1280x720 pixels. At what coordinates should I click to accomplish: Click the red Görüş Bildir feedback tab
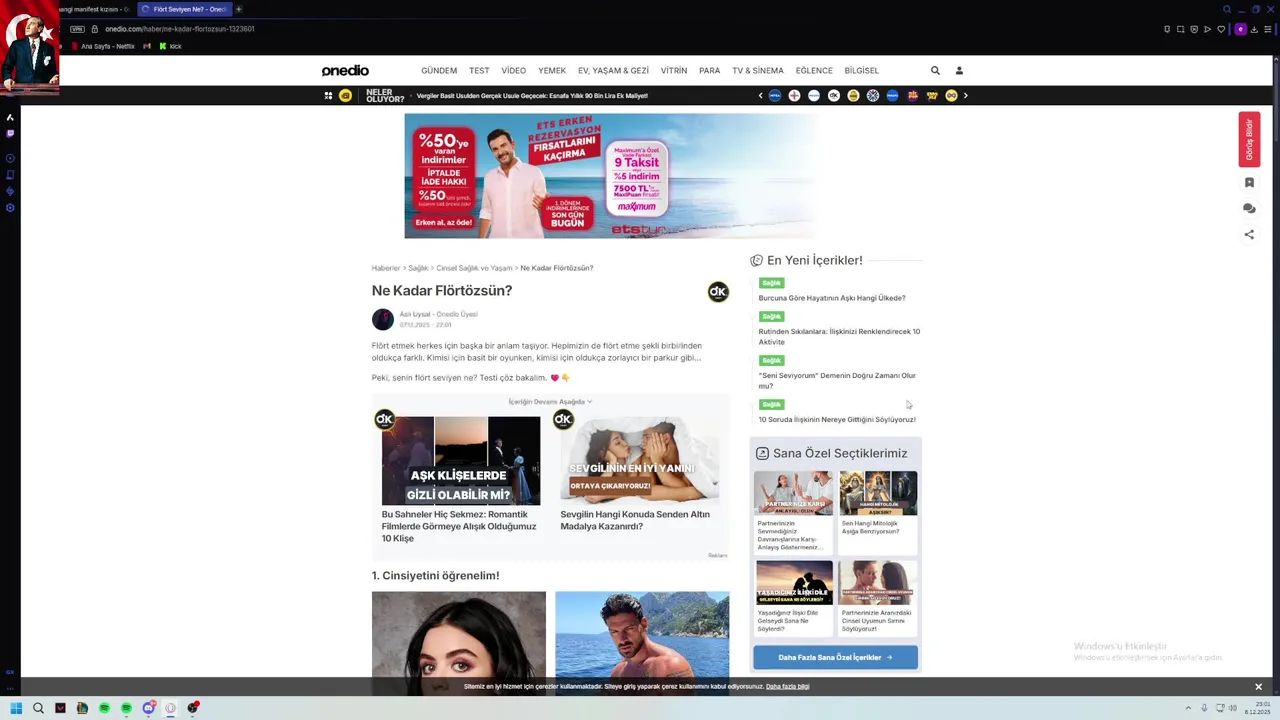point(1249,139)
